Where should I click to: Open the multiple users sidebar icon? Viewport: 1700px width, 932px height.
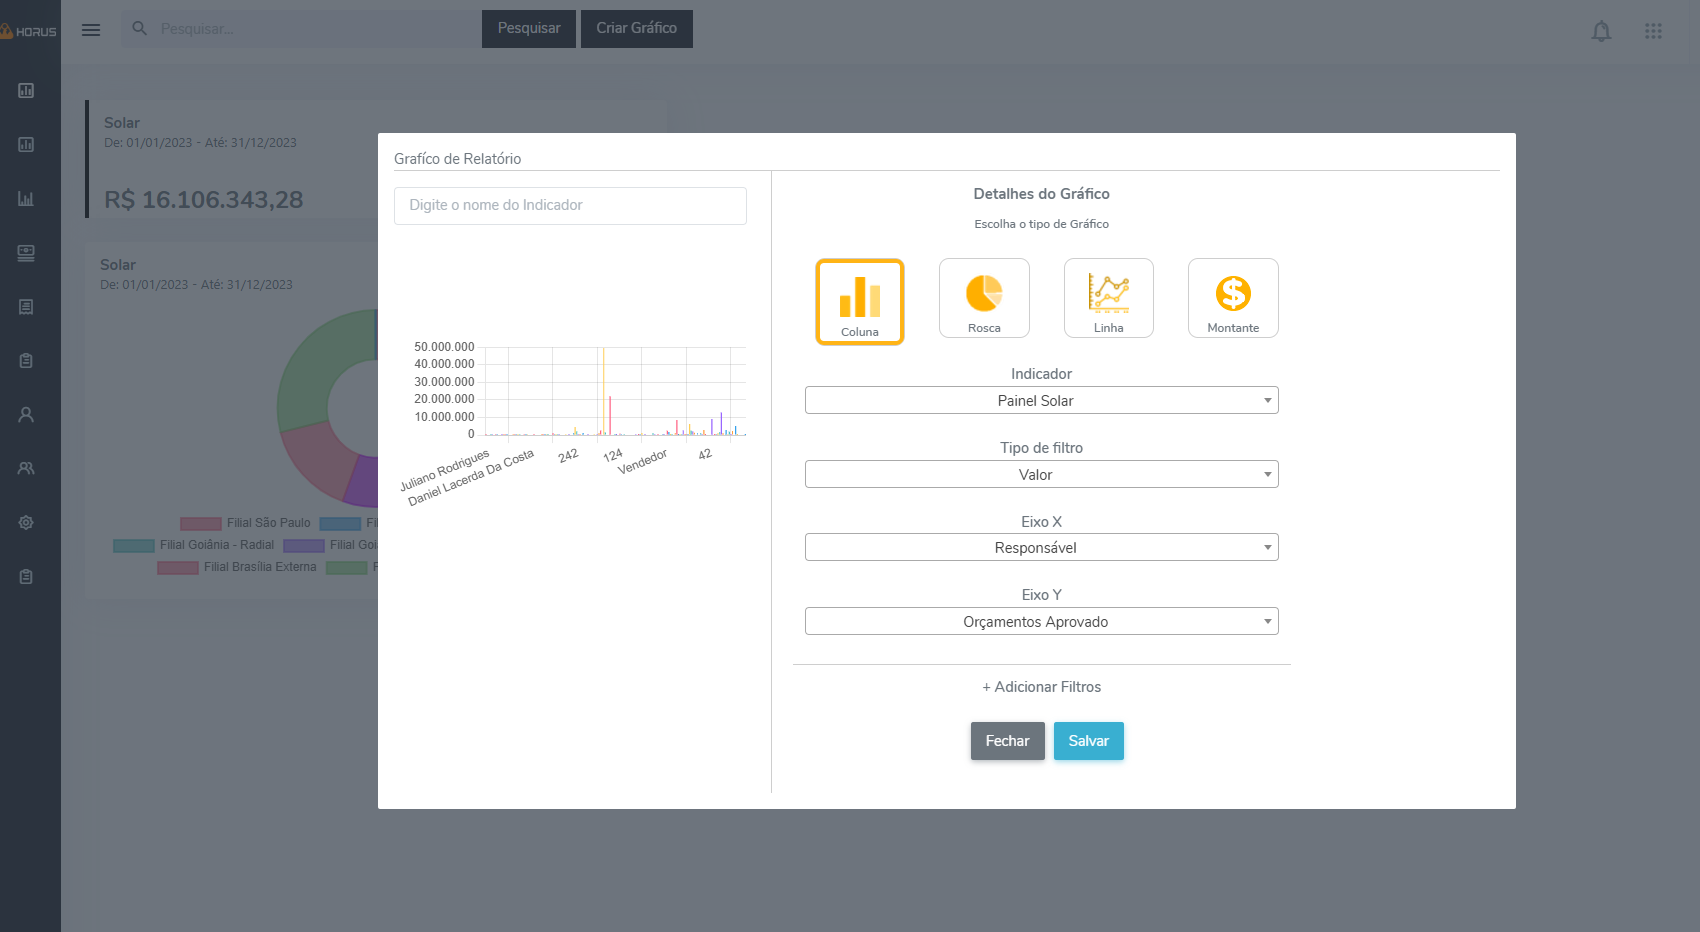26,469
